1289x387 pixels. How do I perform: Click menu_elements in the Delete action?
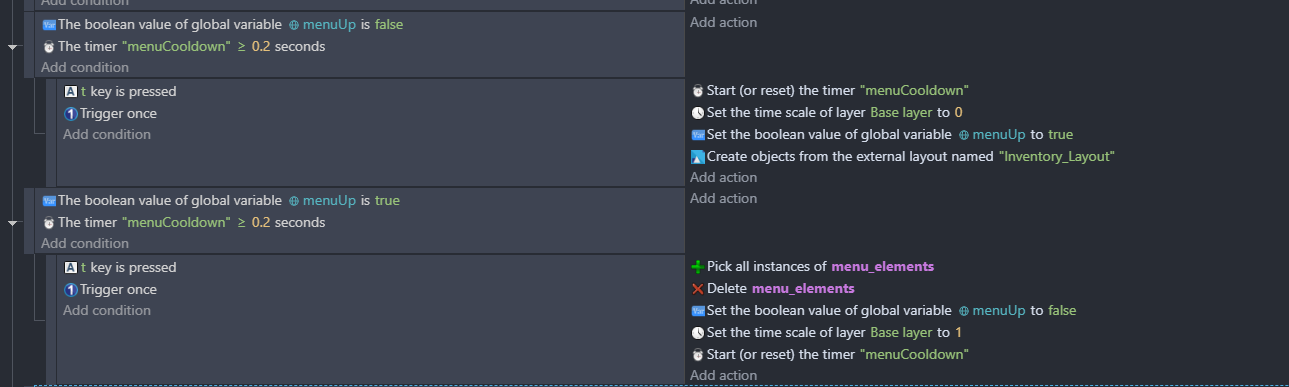(803, 288)
